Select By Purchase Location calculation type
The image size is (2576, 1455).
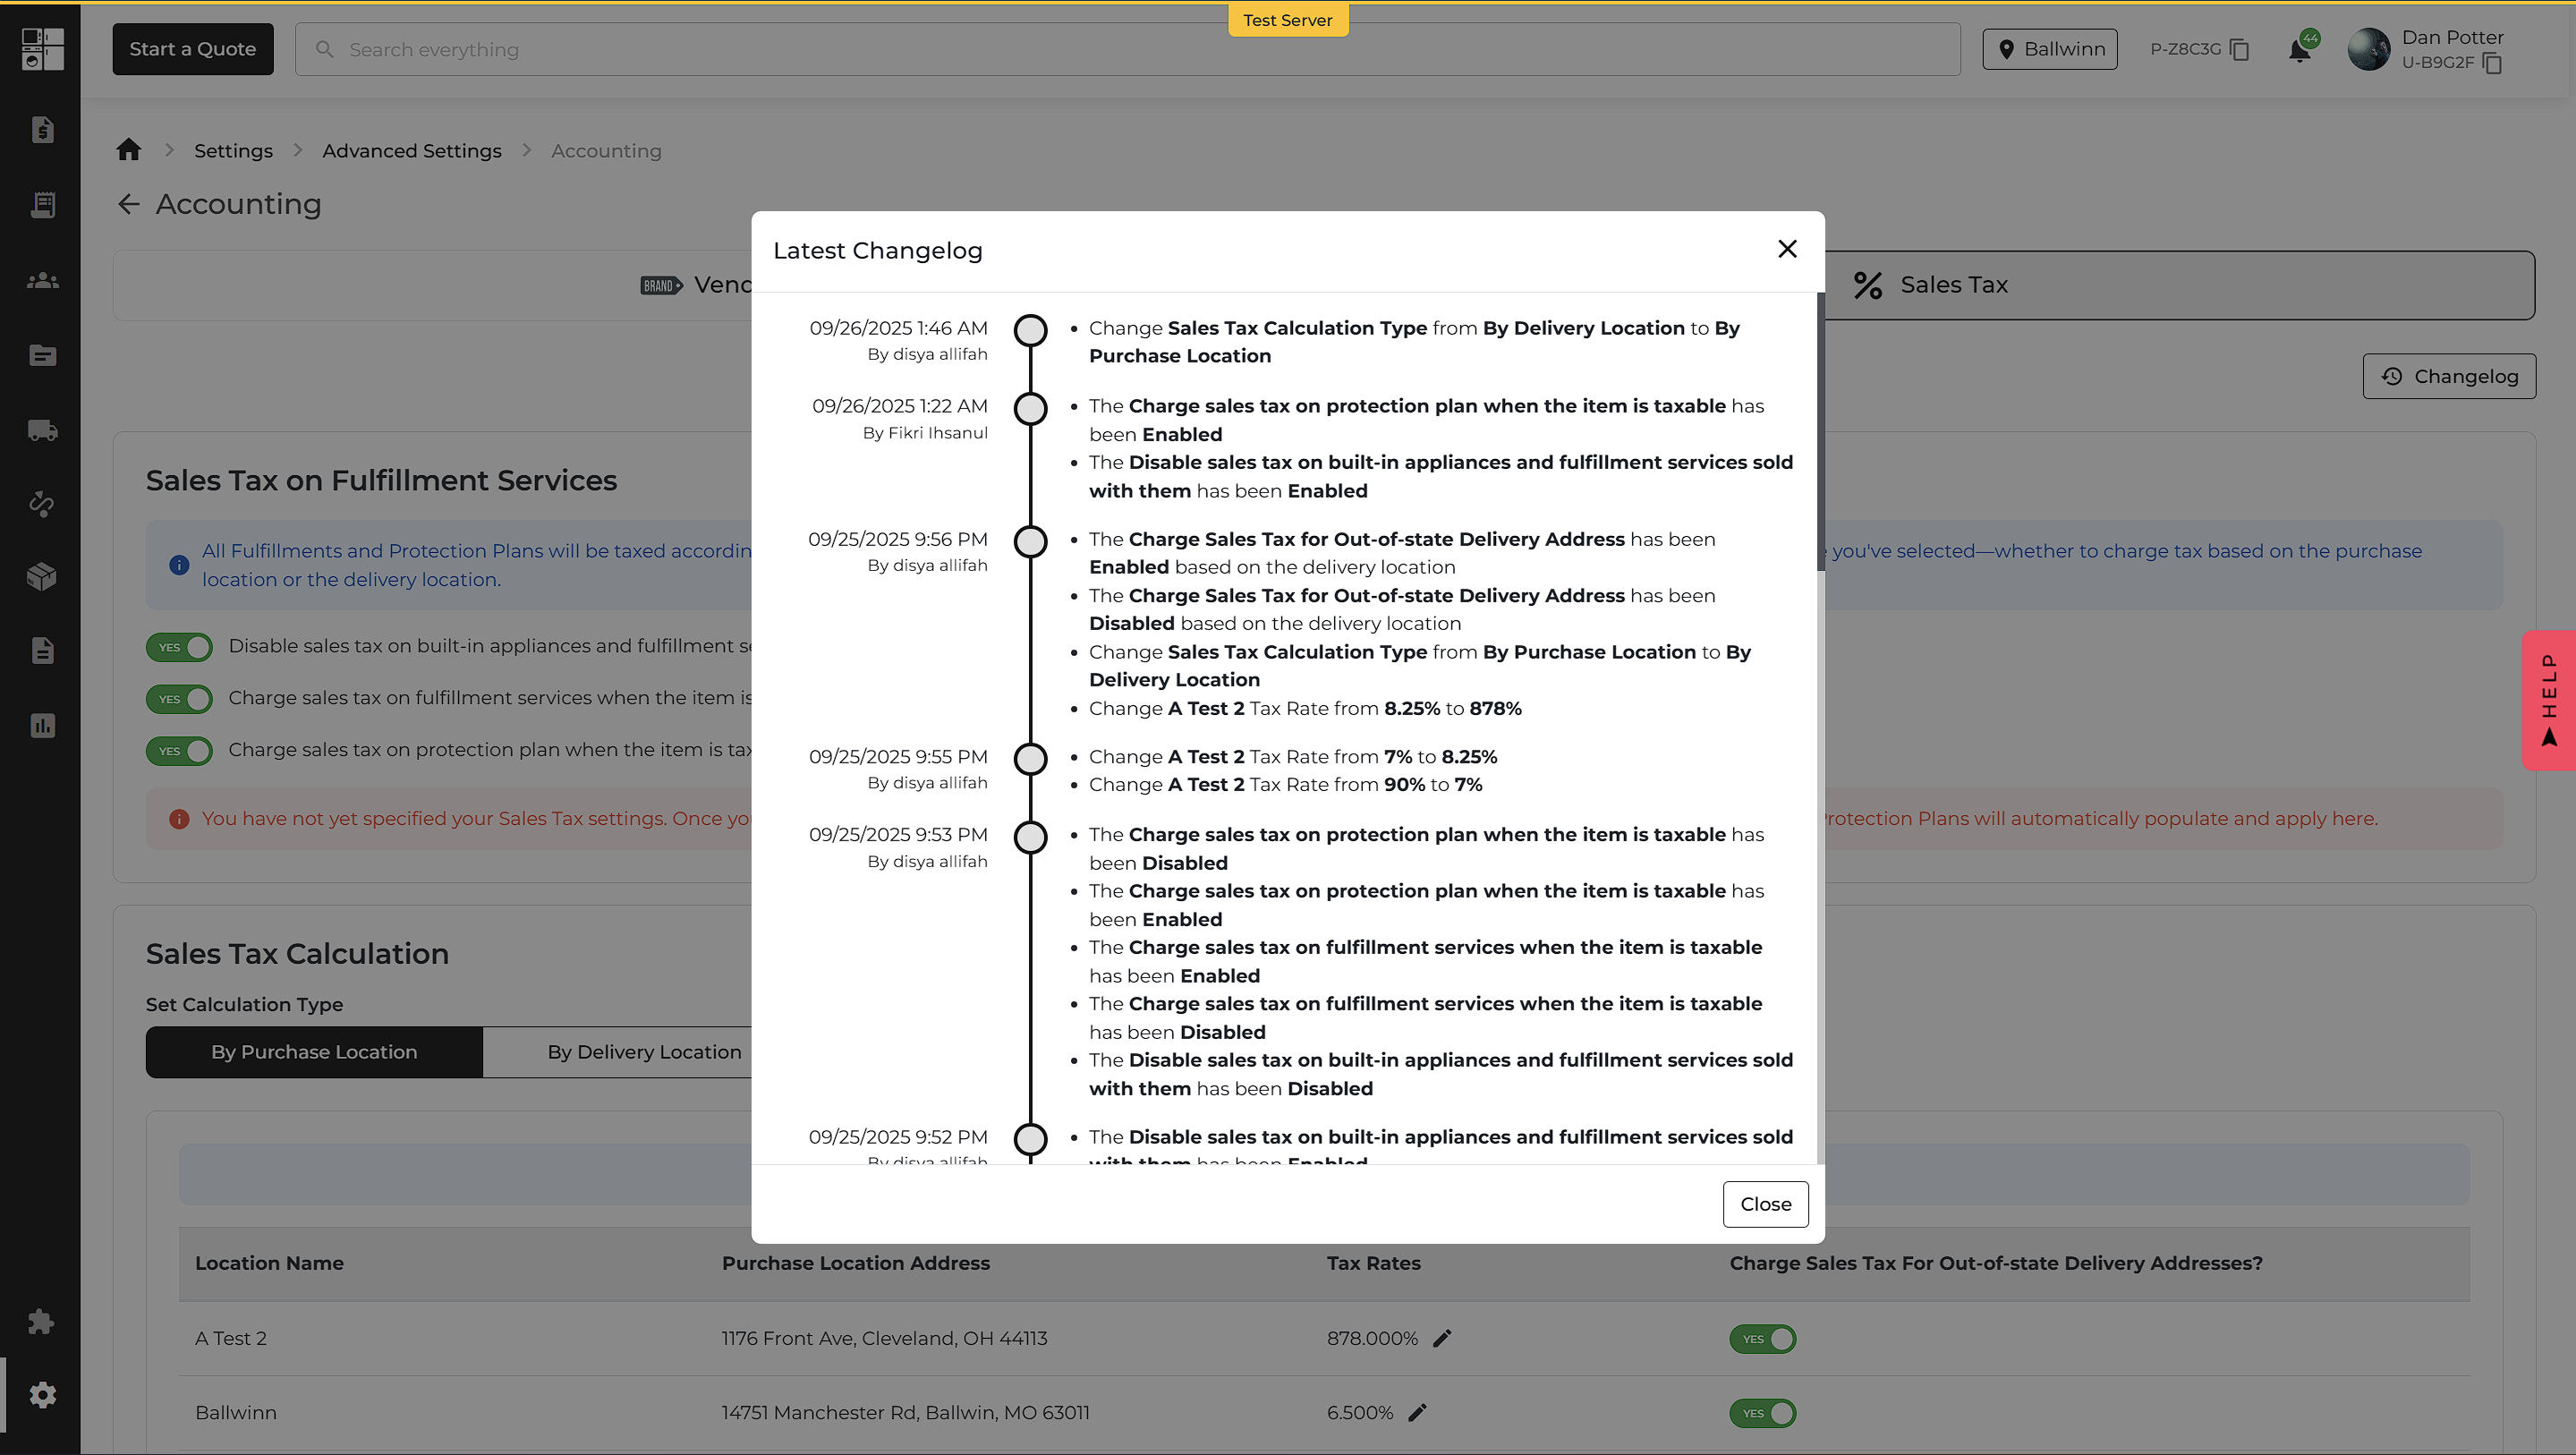[314, 1052]
